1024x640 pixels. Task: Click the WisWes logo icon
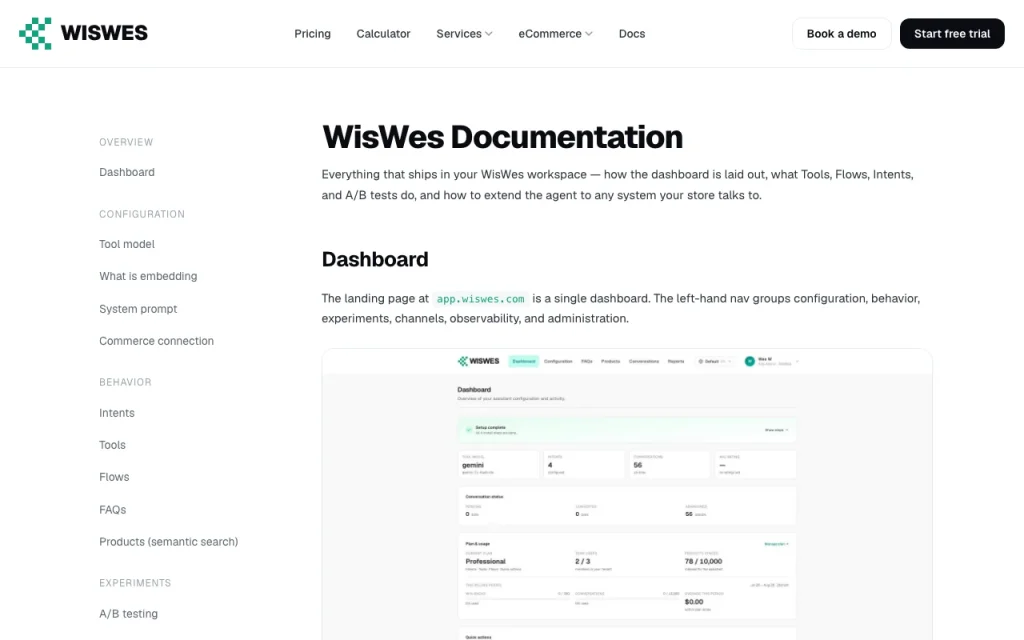[35, 33]
